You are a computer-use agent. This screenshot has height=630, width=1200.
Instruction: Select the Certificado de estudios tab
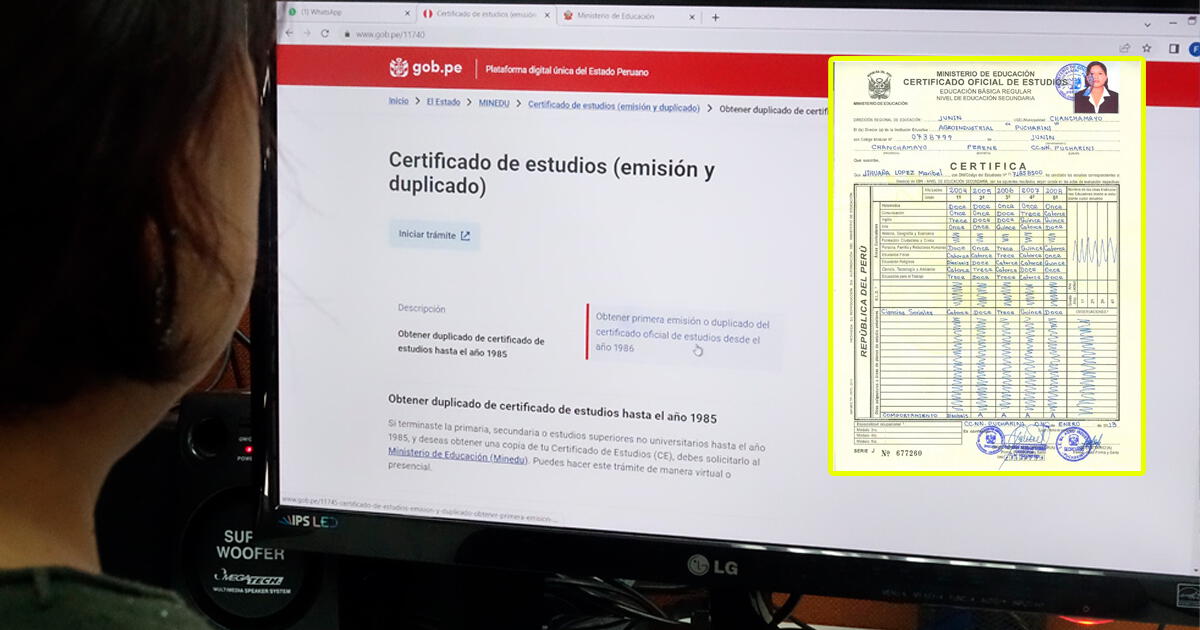coord(486,14)
